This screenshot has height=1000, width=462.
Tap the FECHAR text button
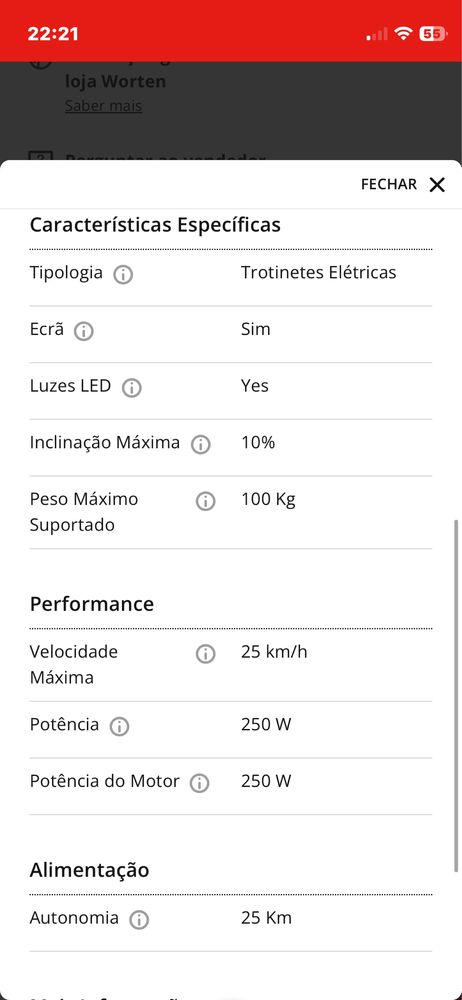(x=389, y=184)
